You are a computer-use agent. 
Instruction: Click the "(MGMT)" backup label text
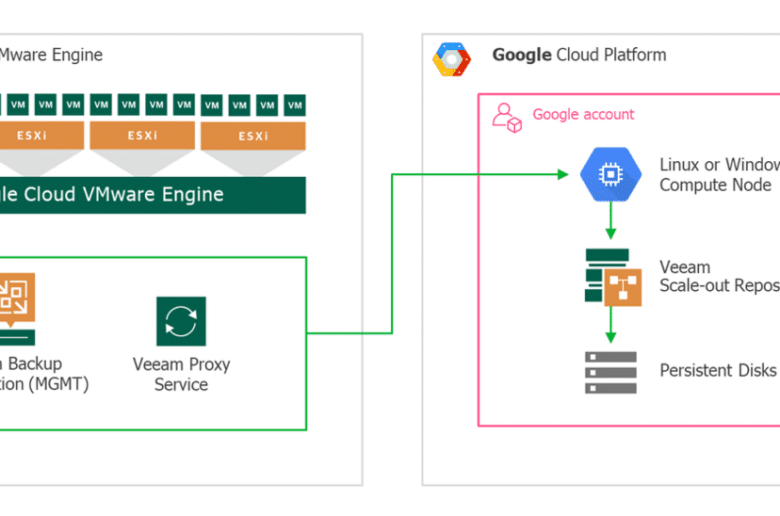(59, 384)
